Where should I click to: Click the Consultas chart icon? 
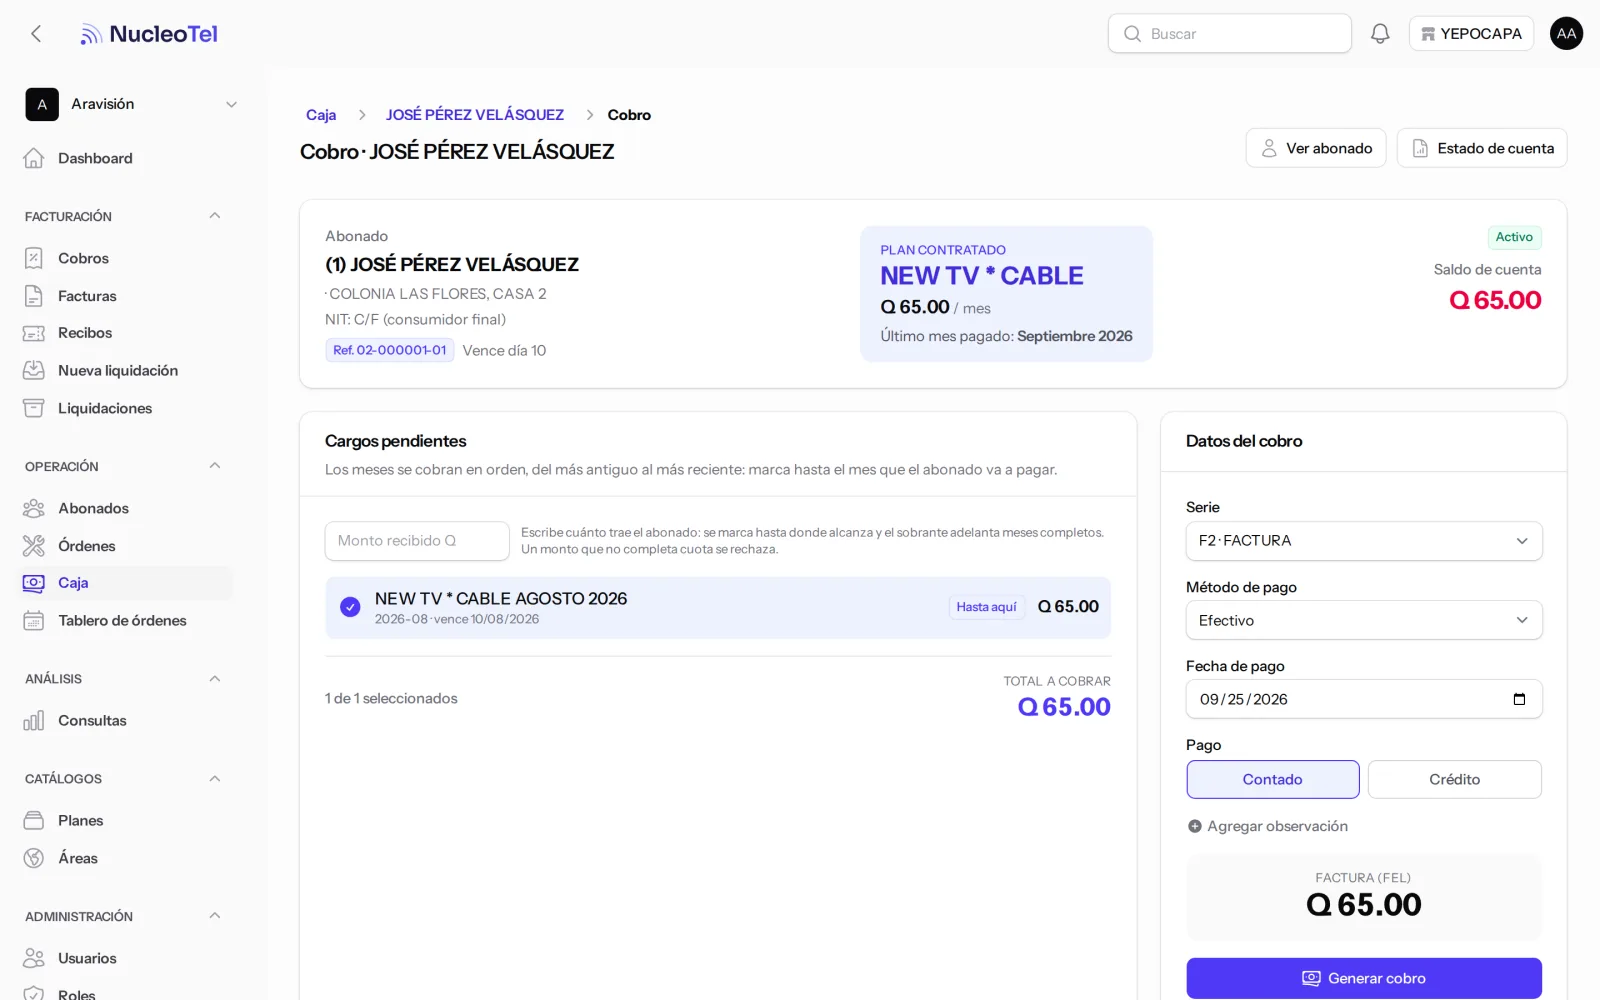[34, 721]
